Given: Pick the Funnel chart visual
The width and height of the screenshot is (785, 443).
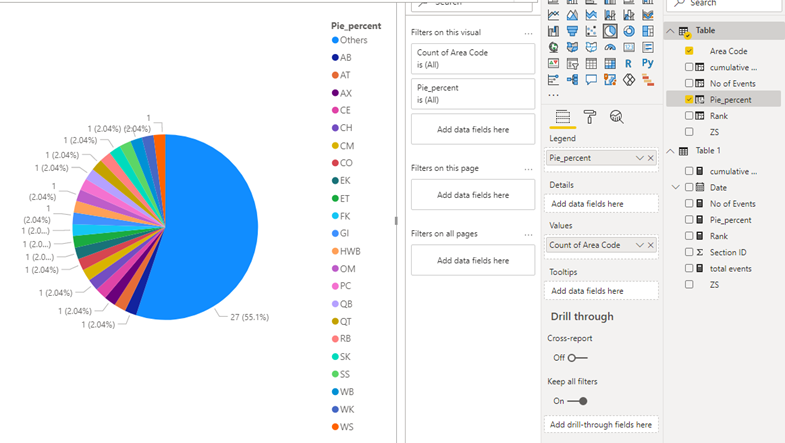Looking at the screenshot, I should (x=572, y=31).
